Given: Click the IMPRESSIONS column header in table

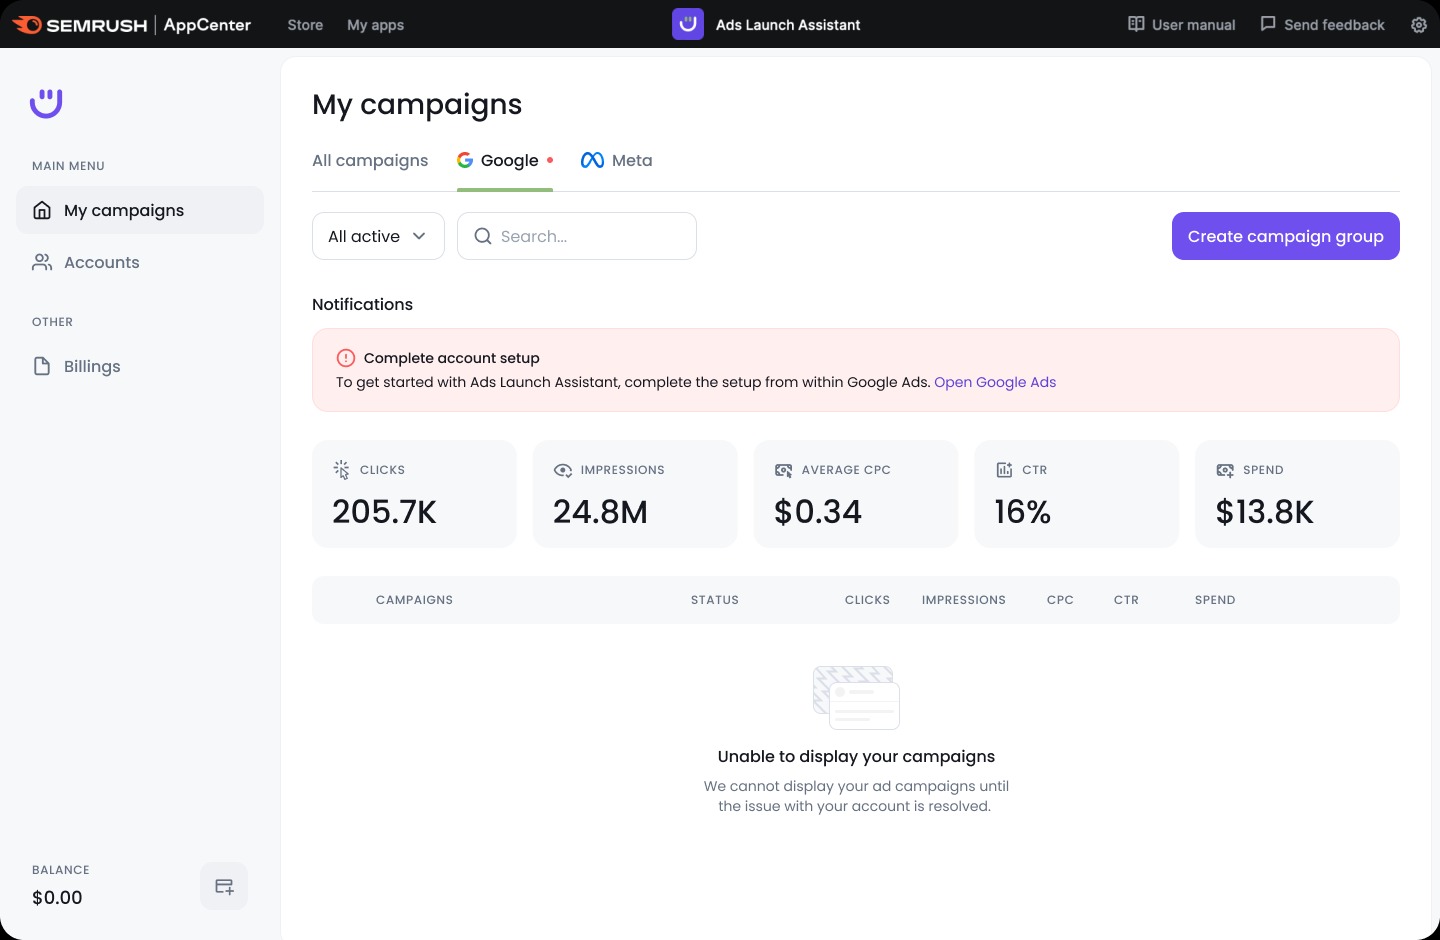Looking at the screenshot, I should (x=964, y=600).
